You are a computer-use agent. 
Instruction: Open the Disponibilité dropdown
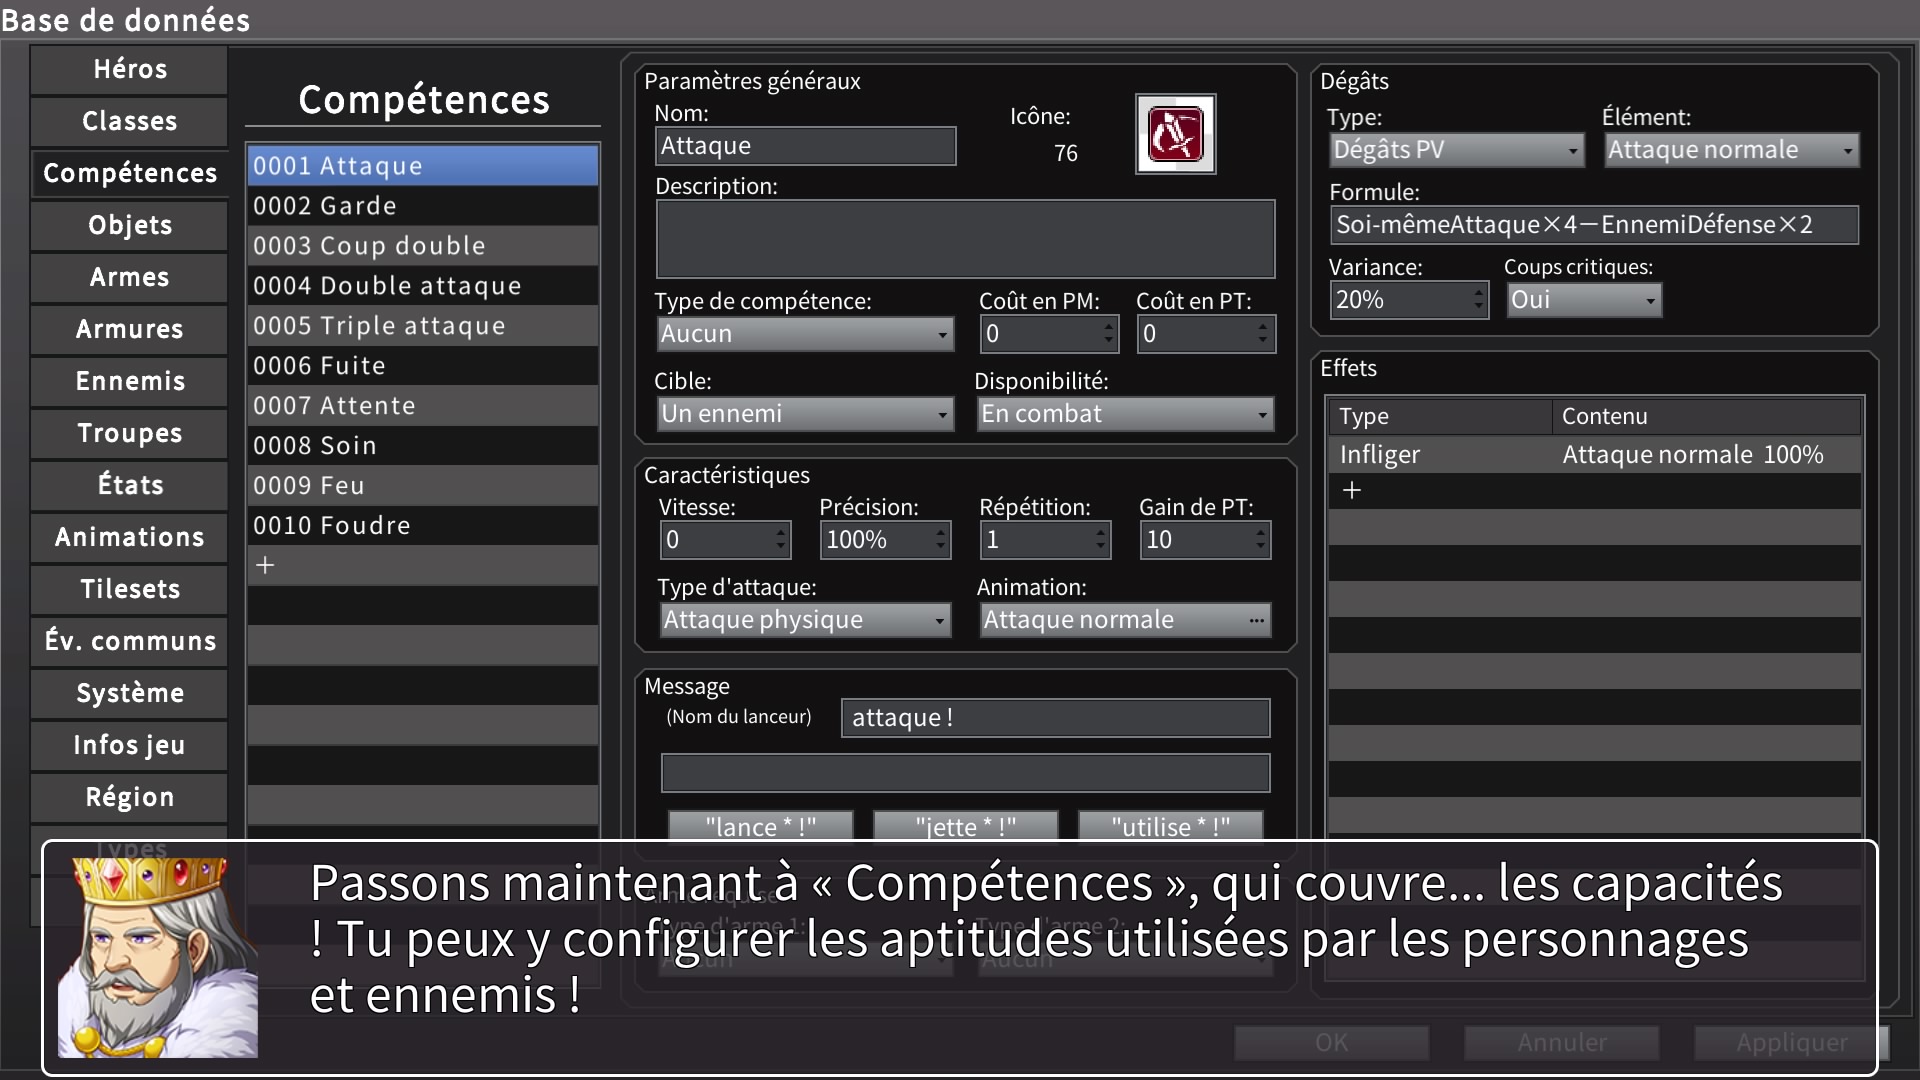coord(1125,414)
